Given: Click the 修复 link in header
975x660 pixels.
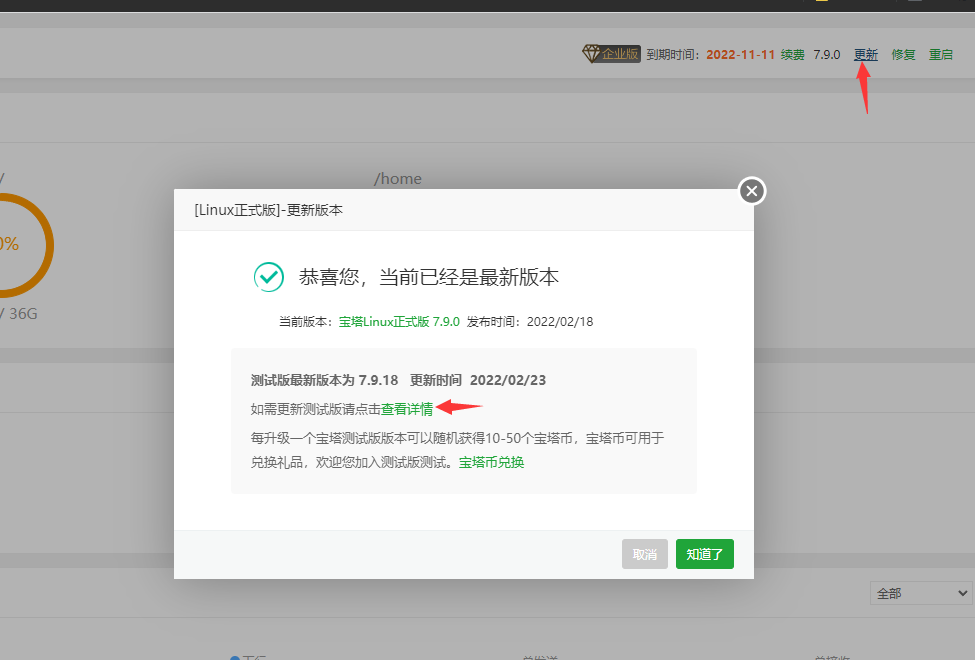Looking at the screenshot, I should tap(903, 55).
